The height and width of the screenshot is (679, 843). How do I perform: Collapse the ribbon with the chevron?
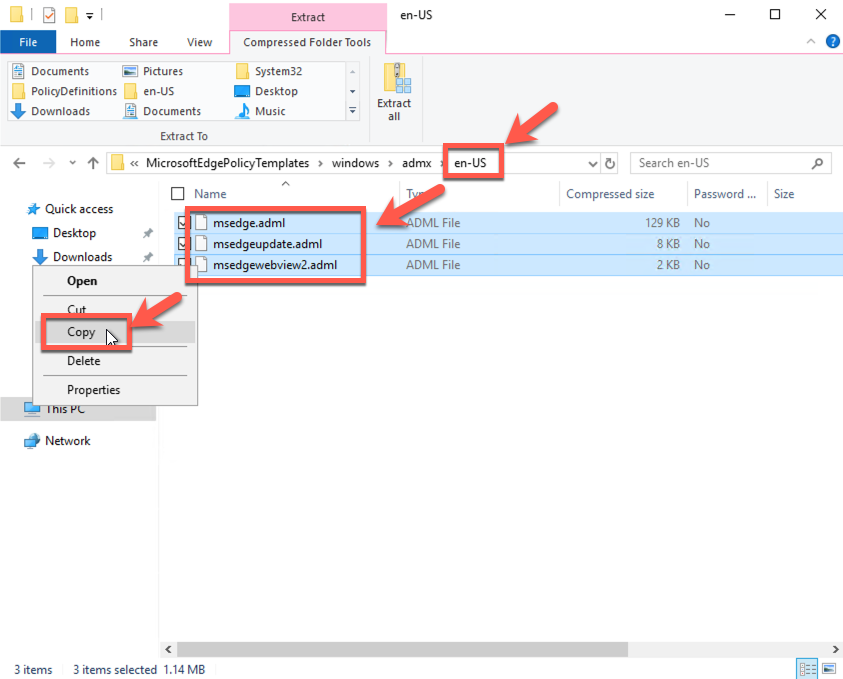coord(811,42)
